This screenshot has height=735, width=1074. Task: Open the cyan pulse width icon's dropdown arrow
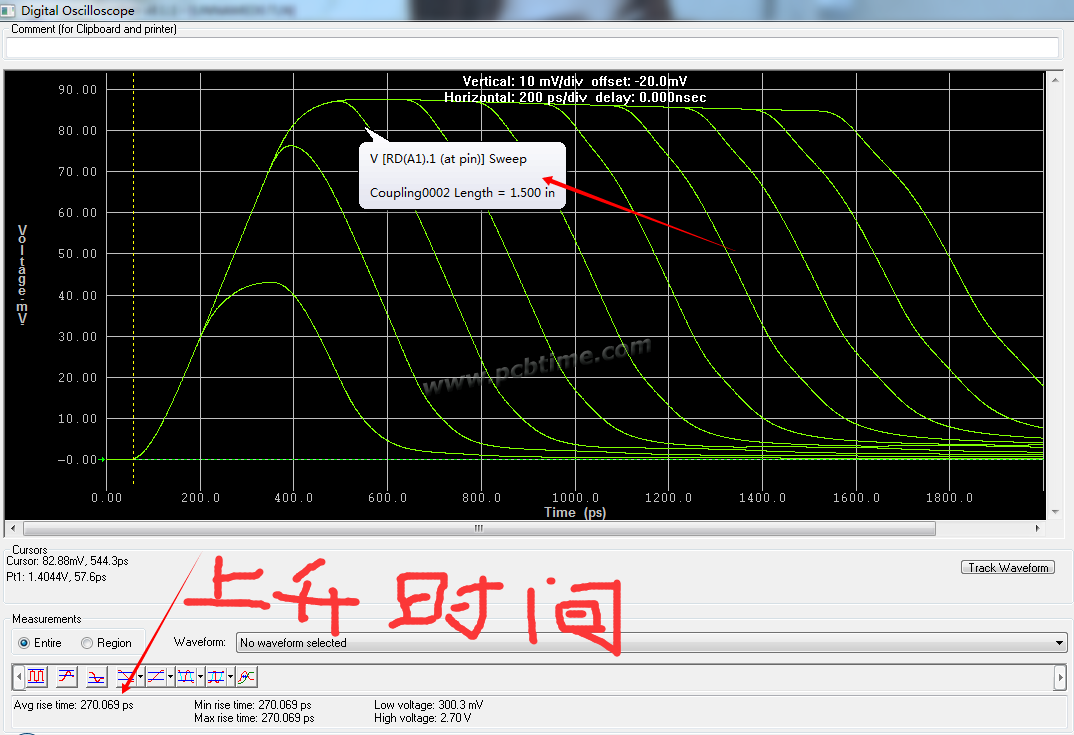[x=201, y=677]
